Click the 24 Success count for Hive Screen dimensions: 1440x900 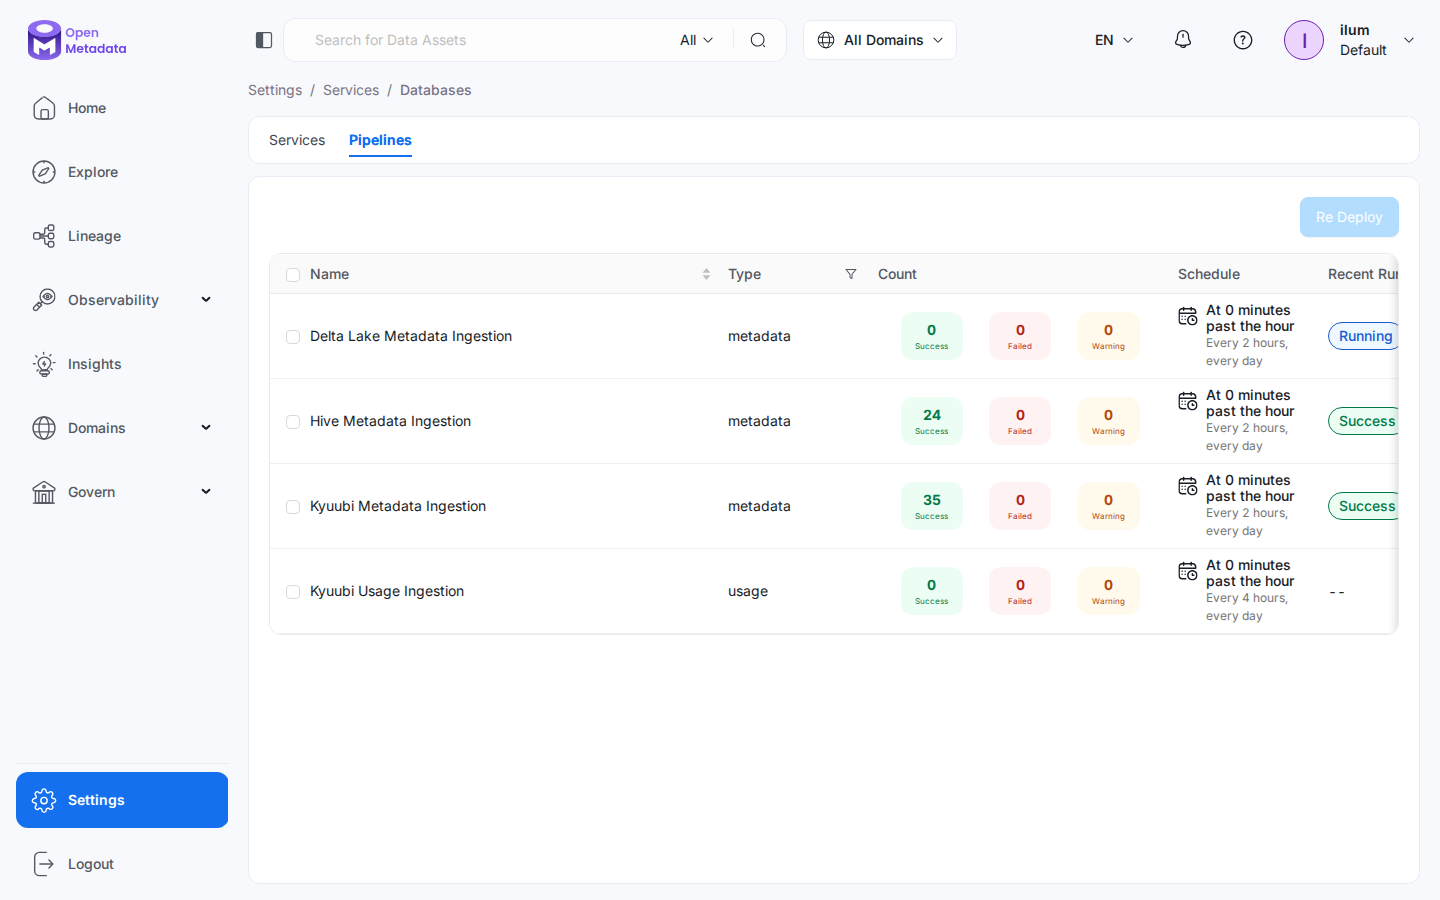[x=932, y=421]
